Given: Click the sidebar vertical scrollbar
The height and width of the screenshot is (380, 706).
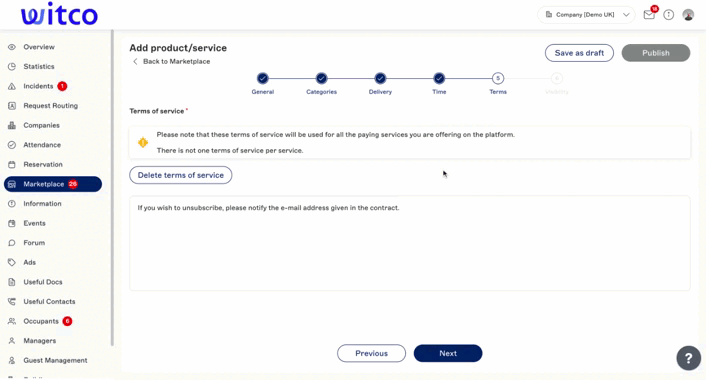Looking at the screenshot, I should click(112, 188).
